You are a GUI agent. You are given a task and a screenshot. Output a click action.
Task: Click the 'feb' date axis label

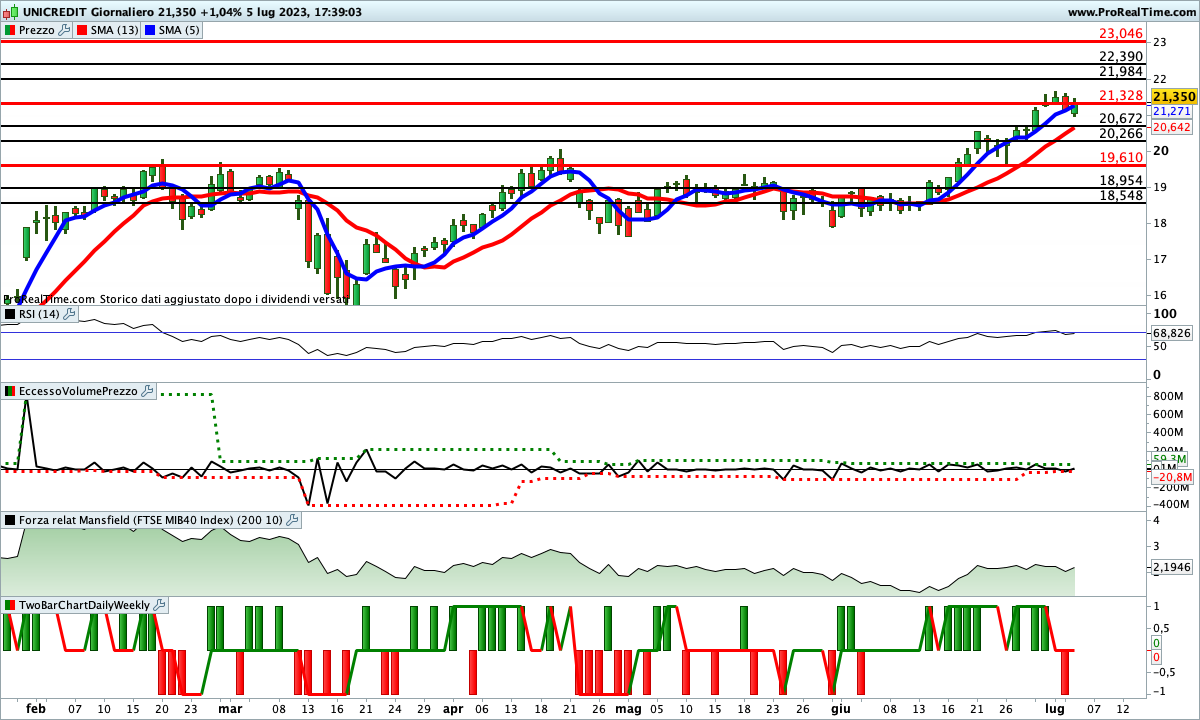point(36,708)
